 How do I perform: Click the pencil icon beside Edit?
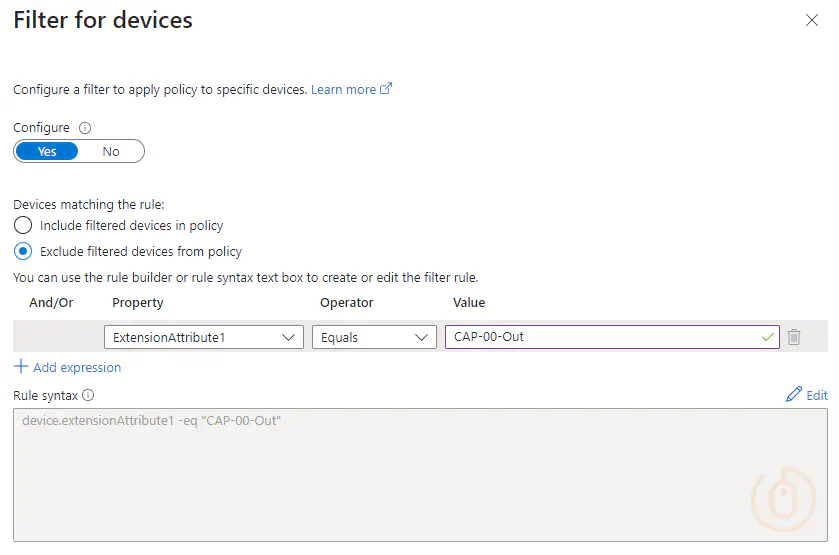pos(794,395)
